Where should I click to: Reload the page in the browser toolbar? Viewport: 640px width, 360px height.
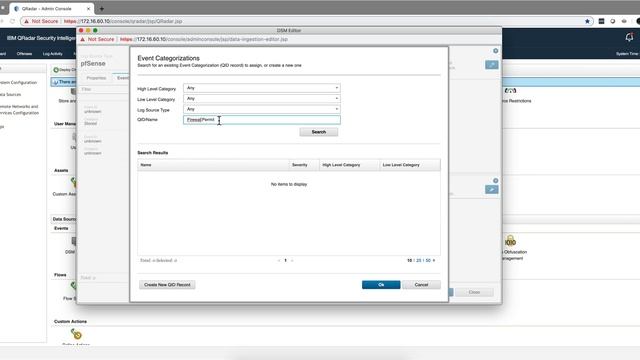click(x=12, y=21)
